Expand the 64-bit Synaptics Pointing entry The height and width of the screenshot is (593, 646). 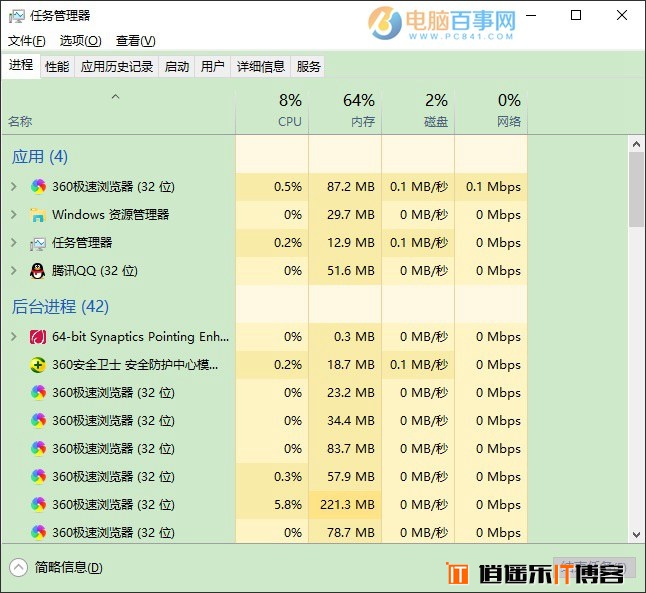14,337
